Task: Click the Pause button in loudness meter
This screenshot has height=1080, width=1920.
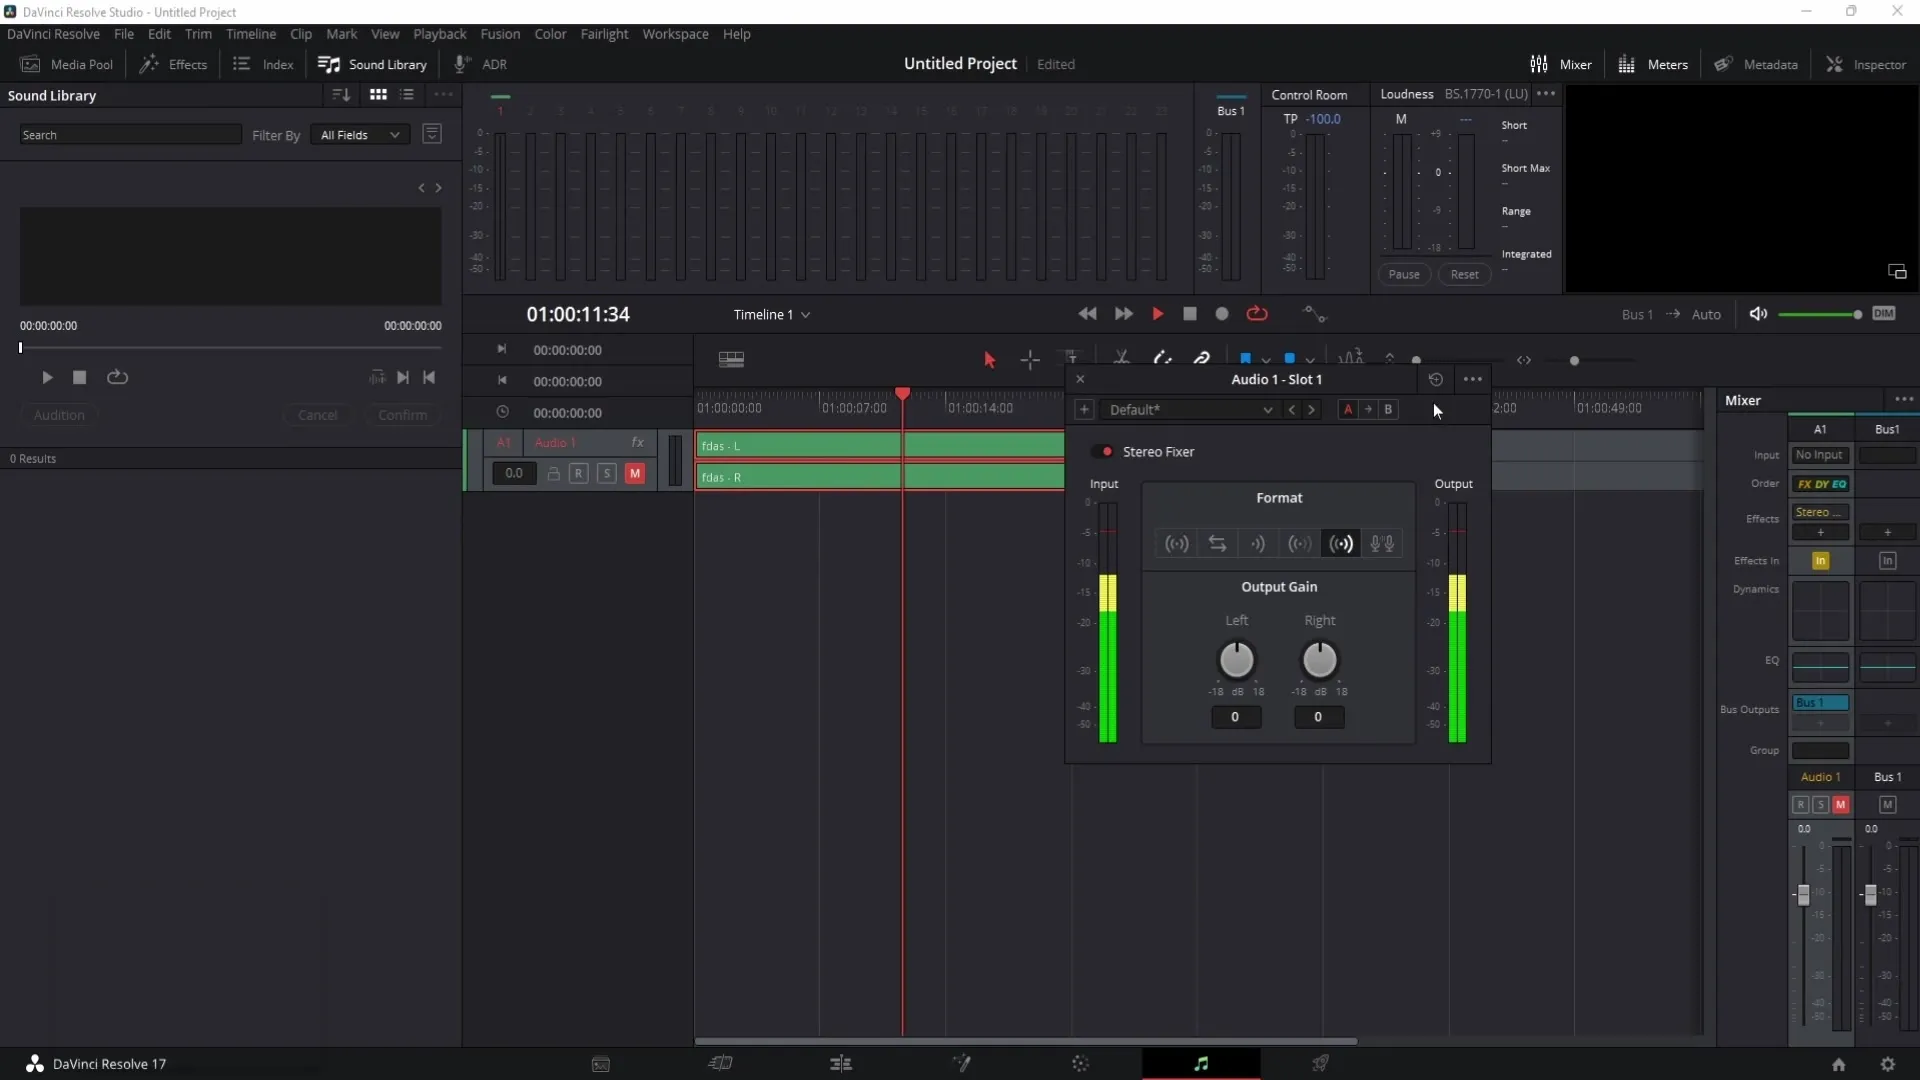Action: (1404, 274)
